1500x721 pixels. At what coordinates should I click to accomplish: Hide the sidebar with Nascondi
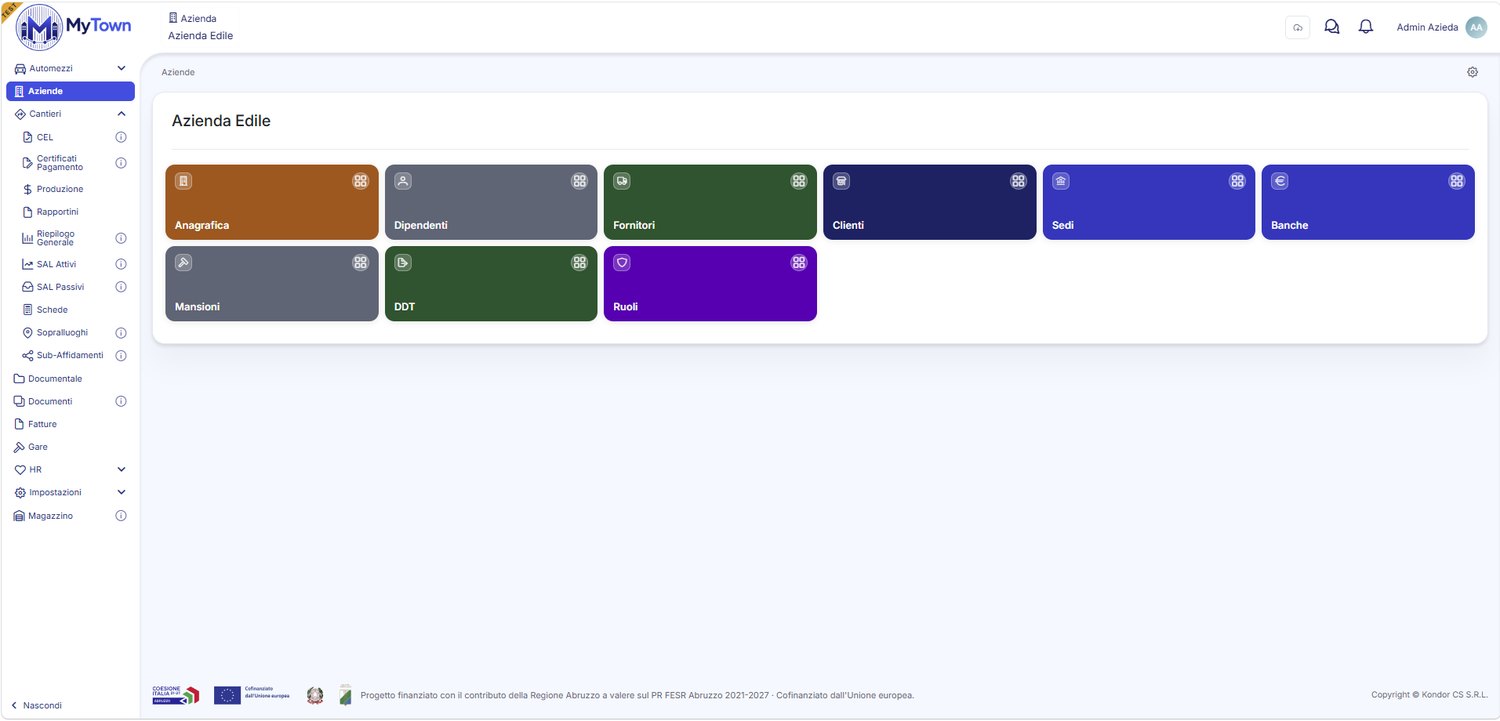(x=37, y=705)
